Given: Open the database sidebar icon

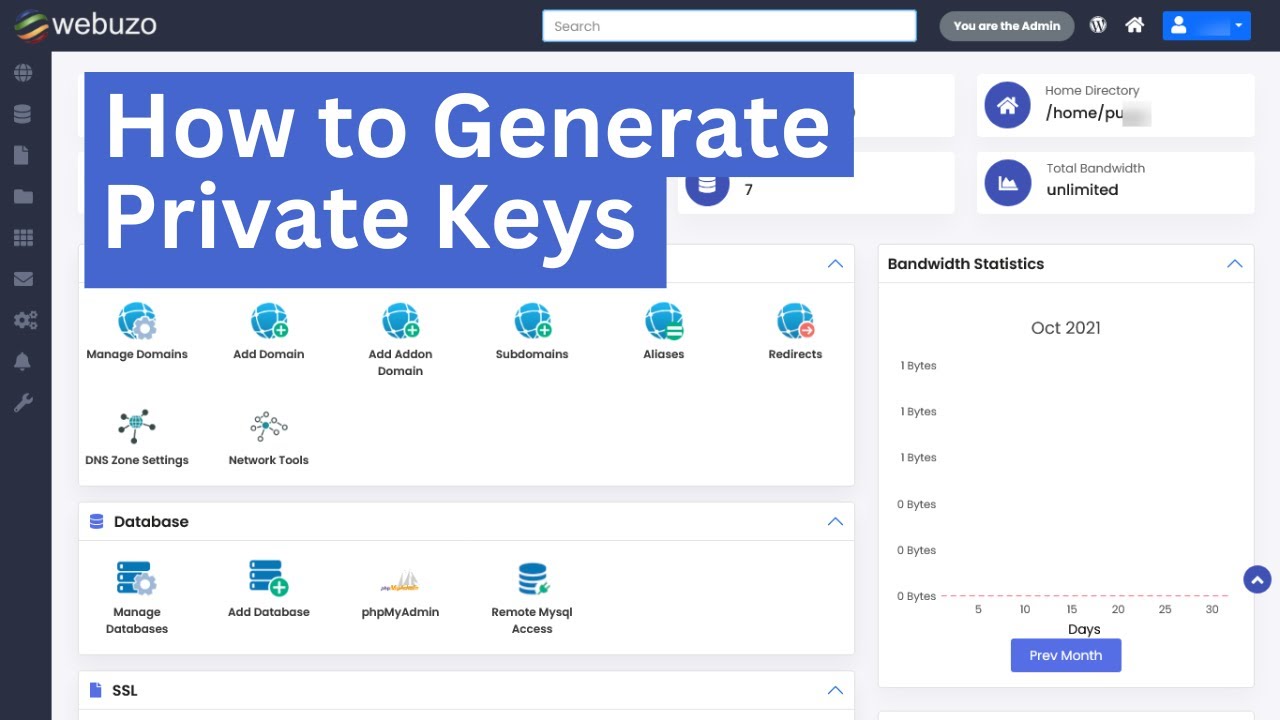Looking at the screenshot, I should point(23,114).
